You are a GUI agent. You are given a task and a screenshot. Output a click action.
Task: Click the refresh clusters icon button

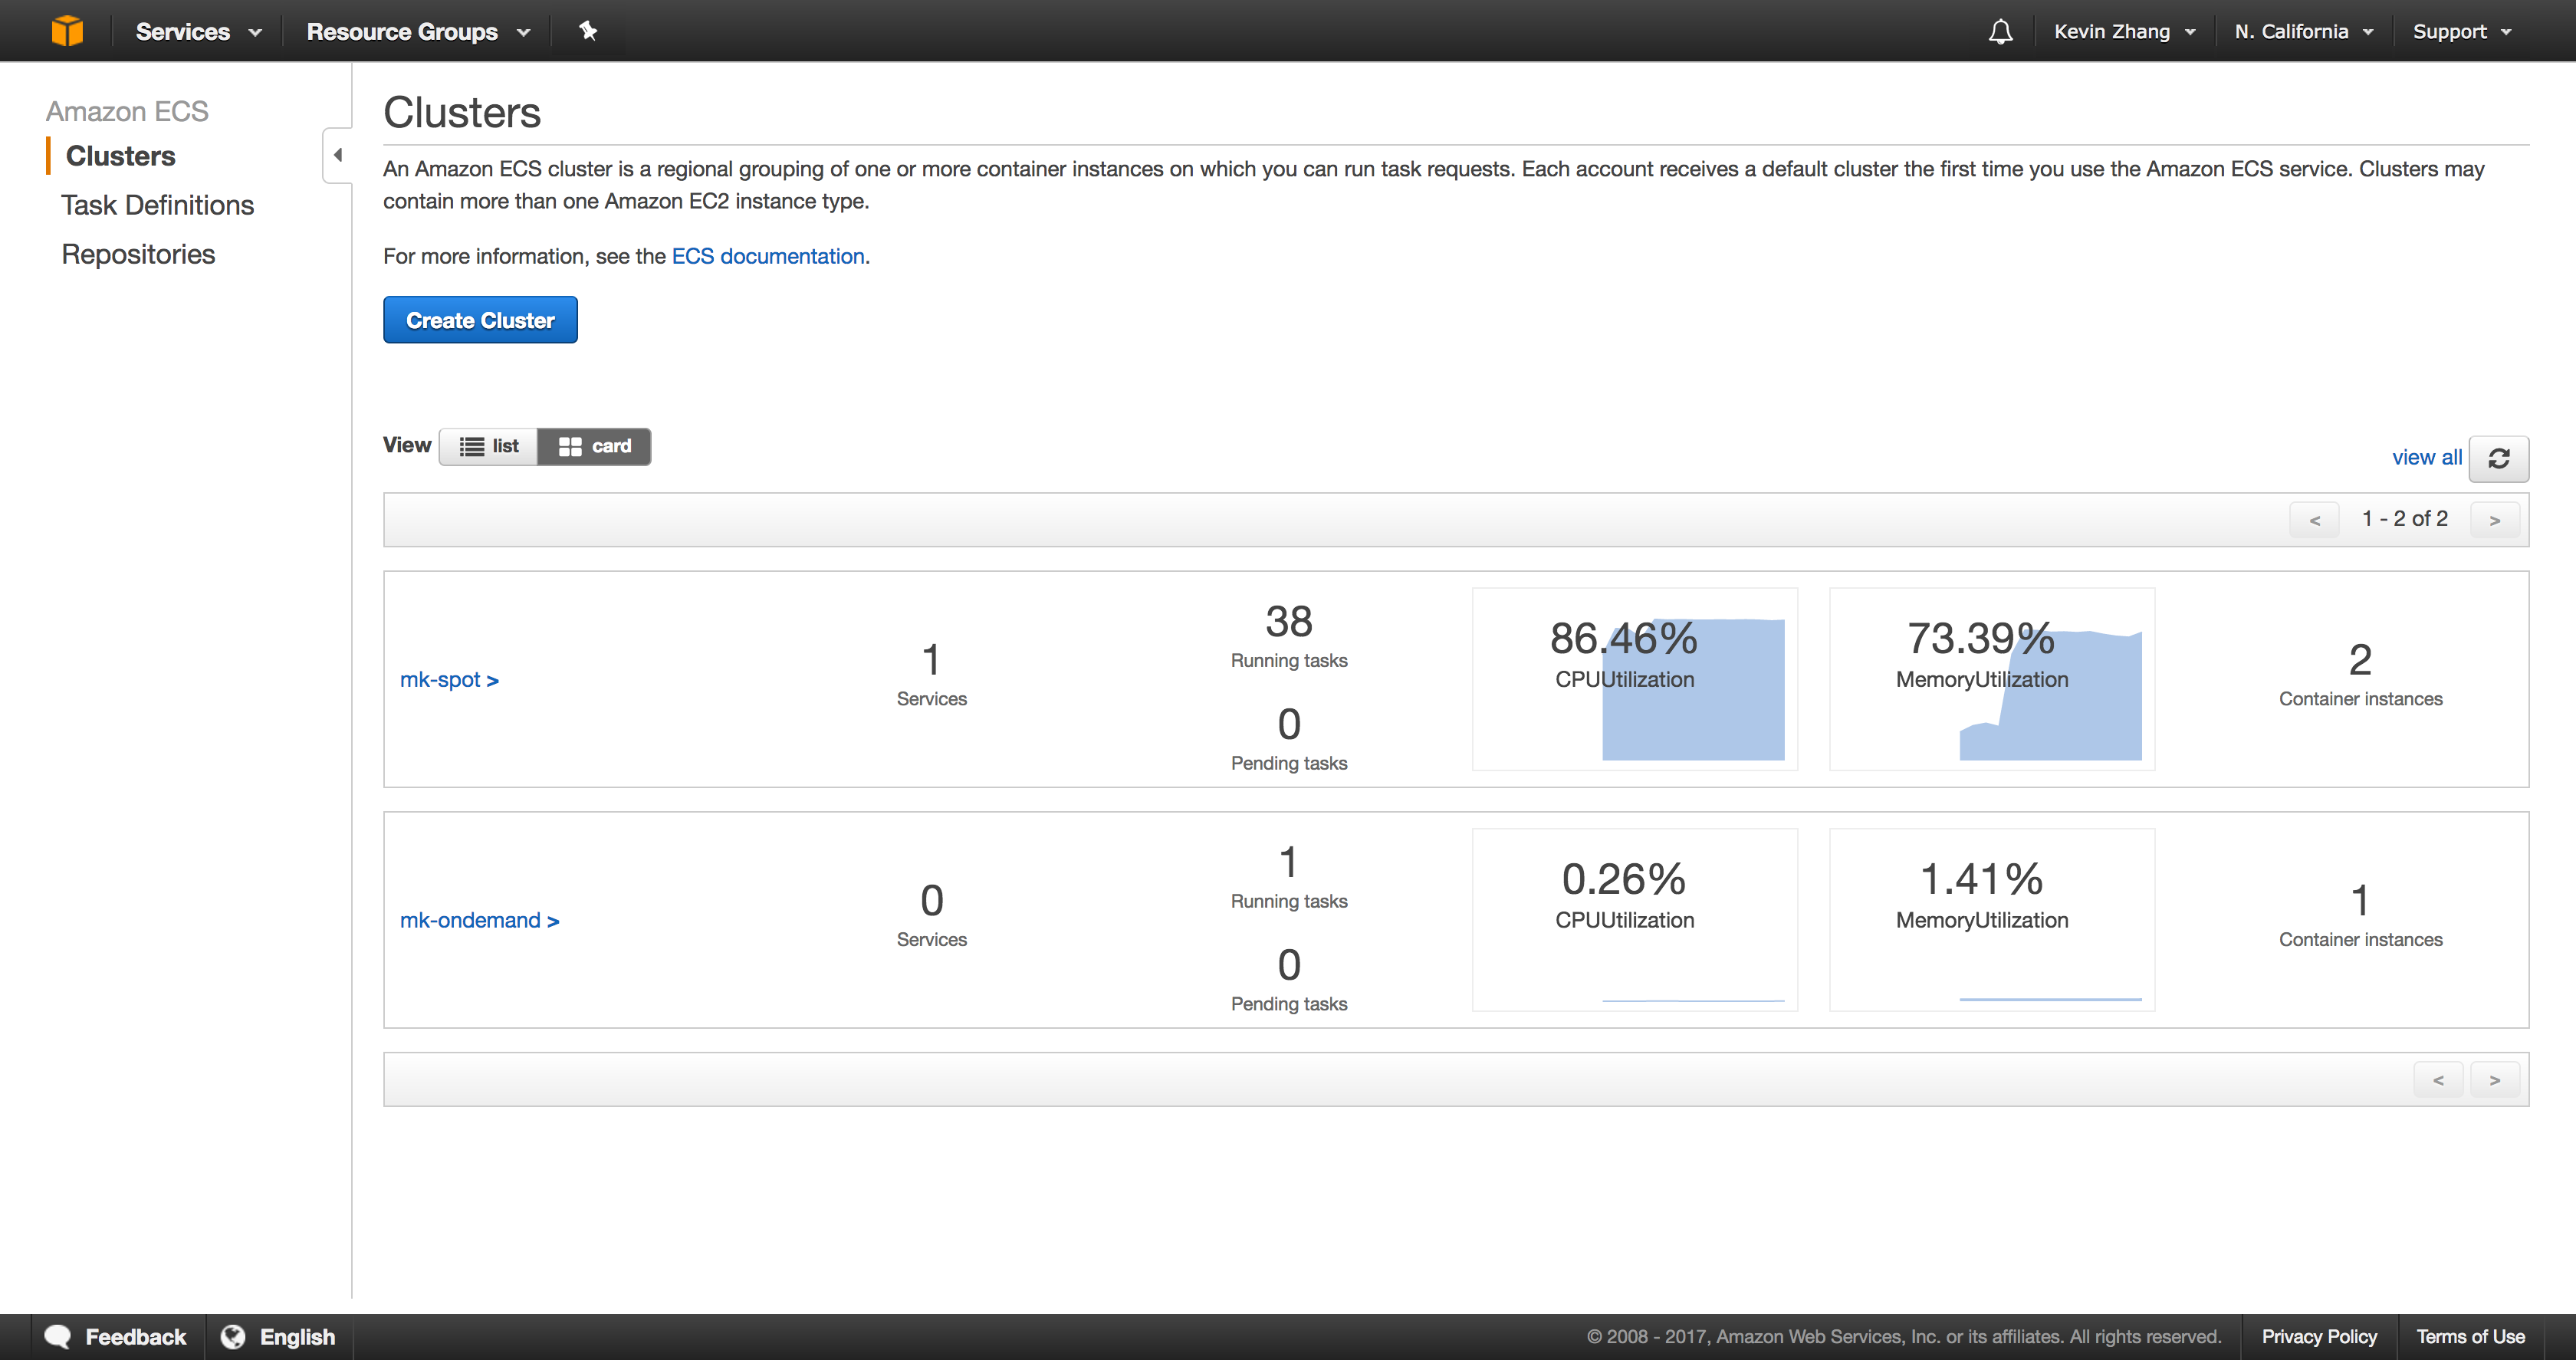click(2499, 458)
